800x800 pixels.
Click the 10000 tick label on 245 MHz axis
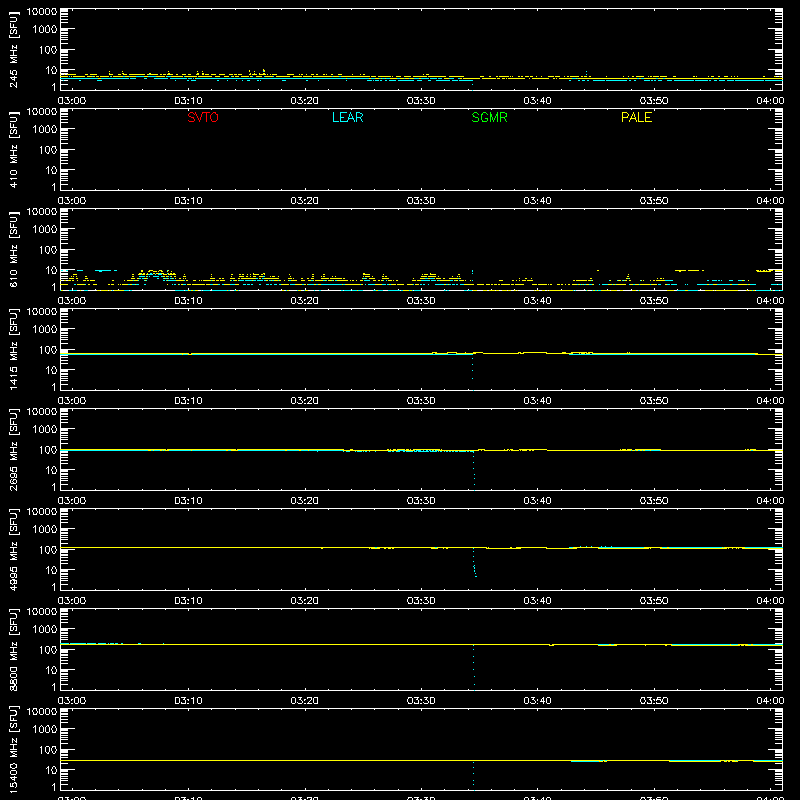(x=42, y=12)
